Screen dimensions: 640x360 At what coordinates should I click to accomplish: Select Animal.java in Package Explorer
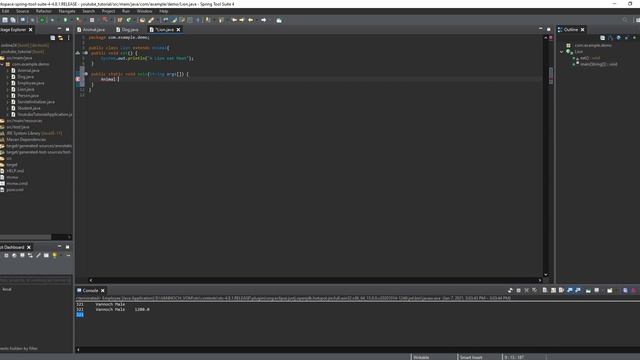pyautogui.click(x=28, y=71)
